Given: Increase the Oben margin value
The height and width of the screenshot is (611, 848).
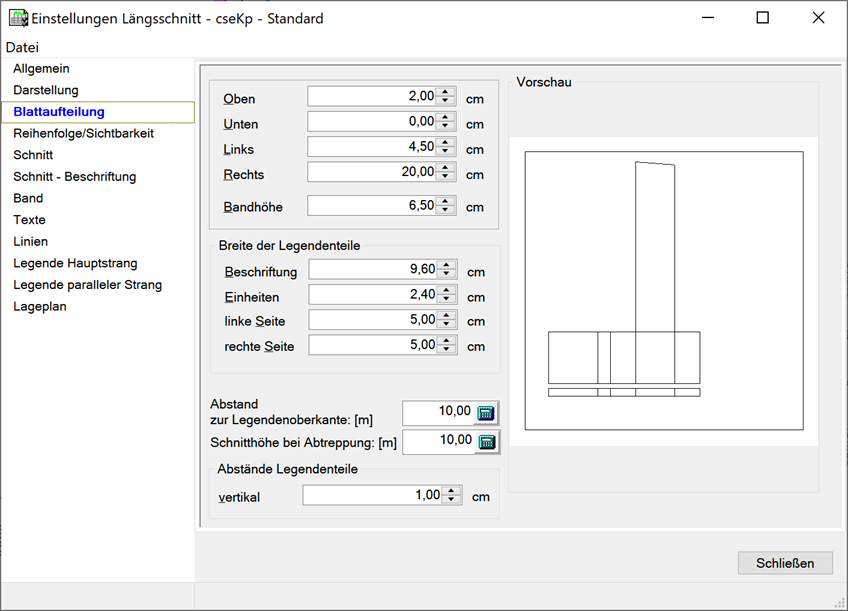Looking at the screenshot, I should click(446, 92).
